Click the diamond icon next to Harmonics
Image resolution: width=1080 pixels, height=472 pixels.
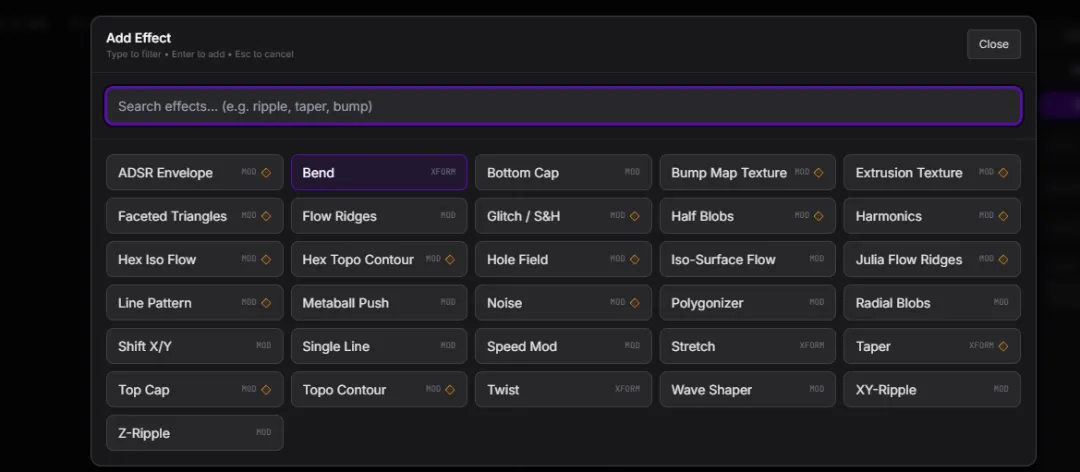[1003, 216]
